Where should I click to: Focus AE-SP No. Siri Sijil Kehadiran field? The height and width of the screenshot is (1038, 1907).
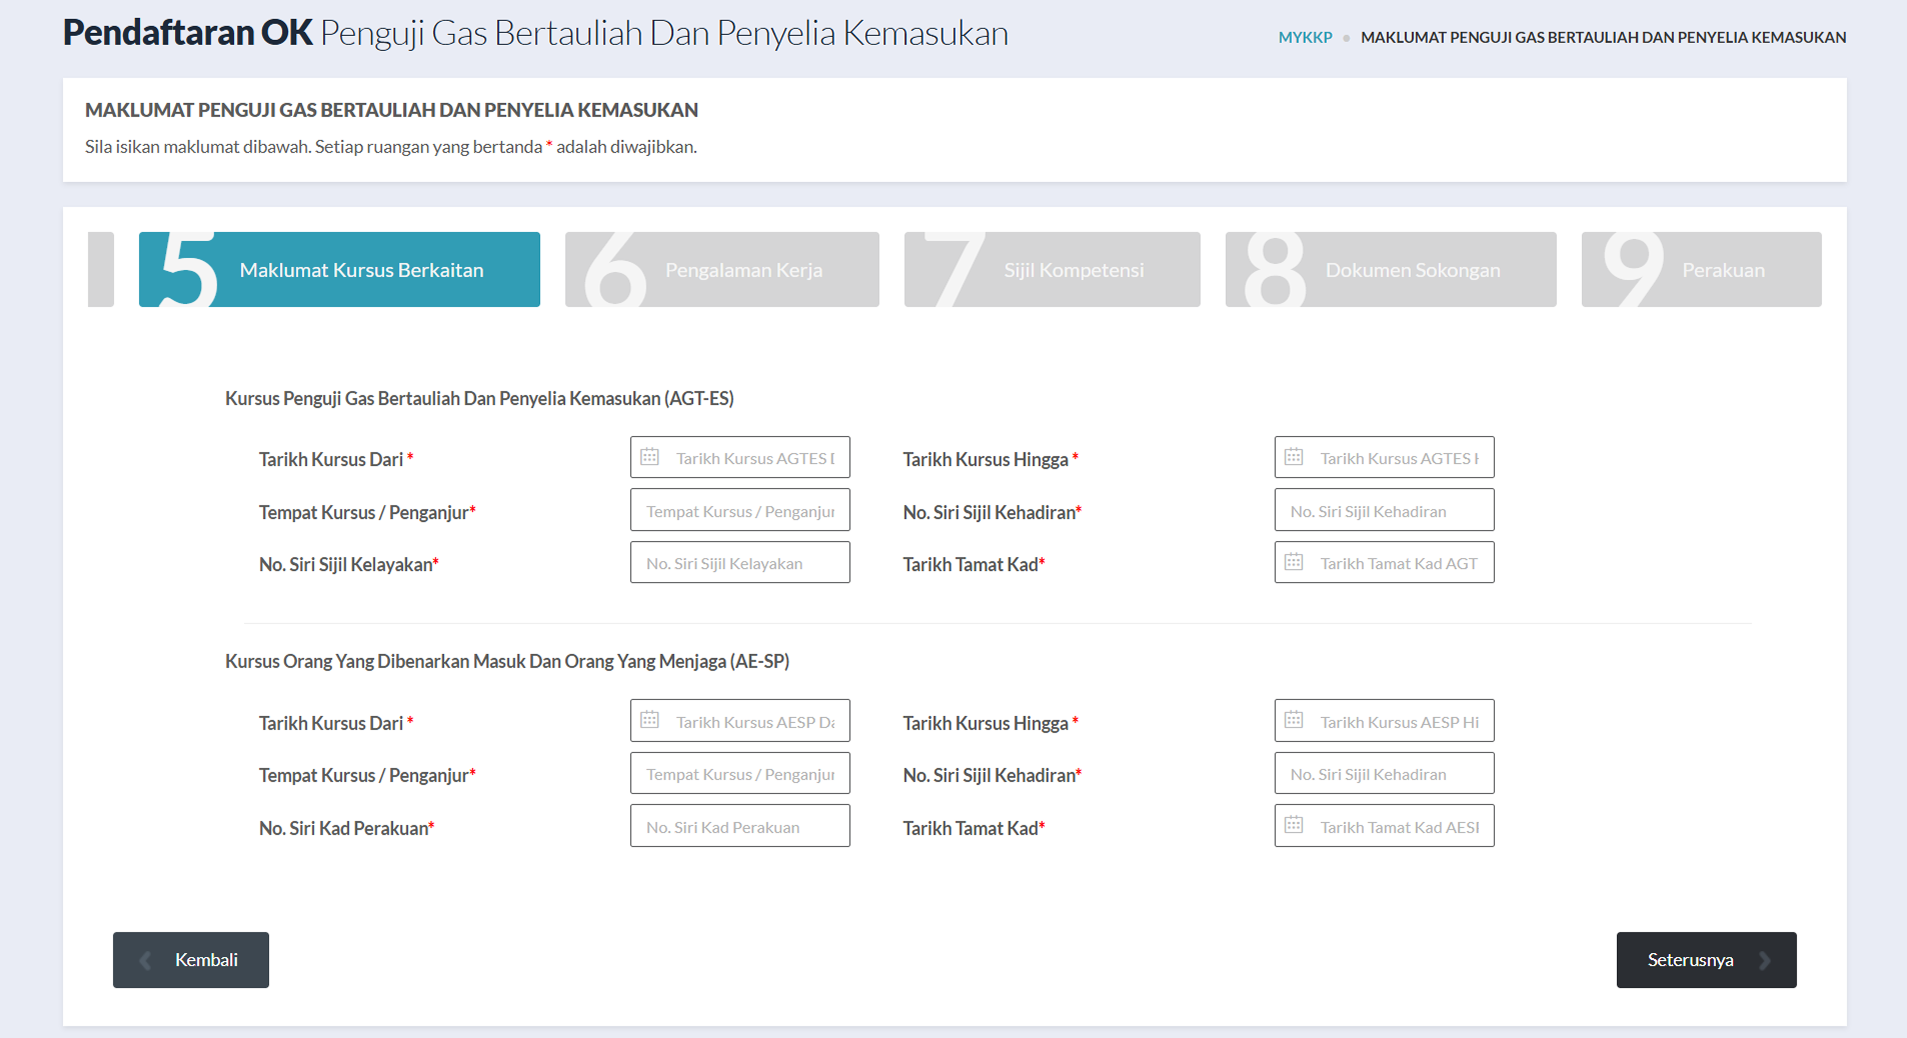pyautogui.click(x=1384, y=773)
